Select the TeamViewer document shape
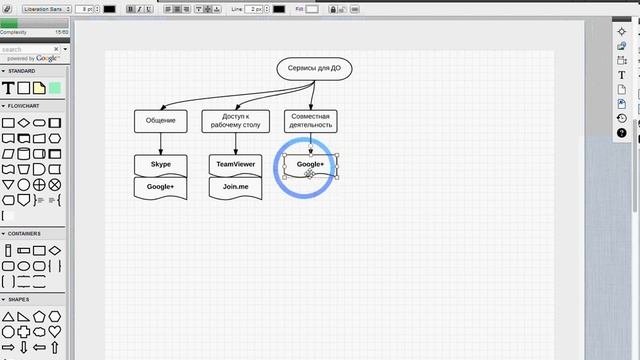The height and width of the screenshot is (360, 640). [x=236, y=165]
